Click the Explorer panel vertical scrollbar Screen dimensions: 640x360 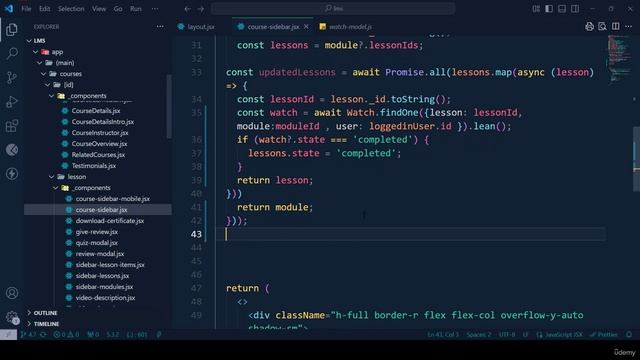coord(169,107)
